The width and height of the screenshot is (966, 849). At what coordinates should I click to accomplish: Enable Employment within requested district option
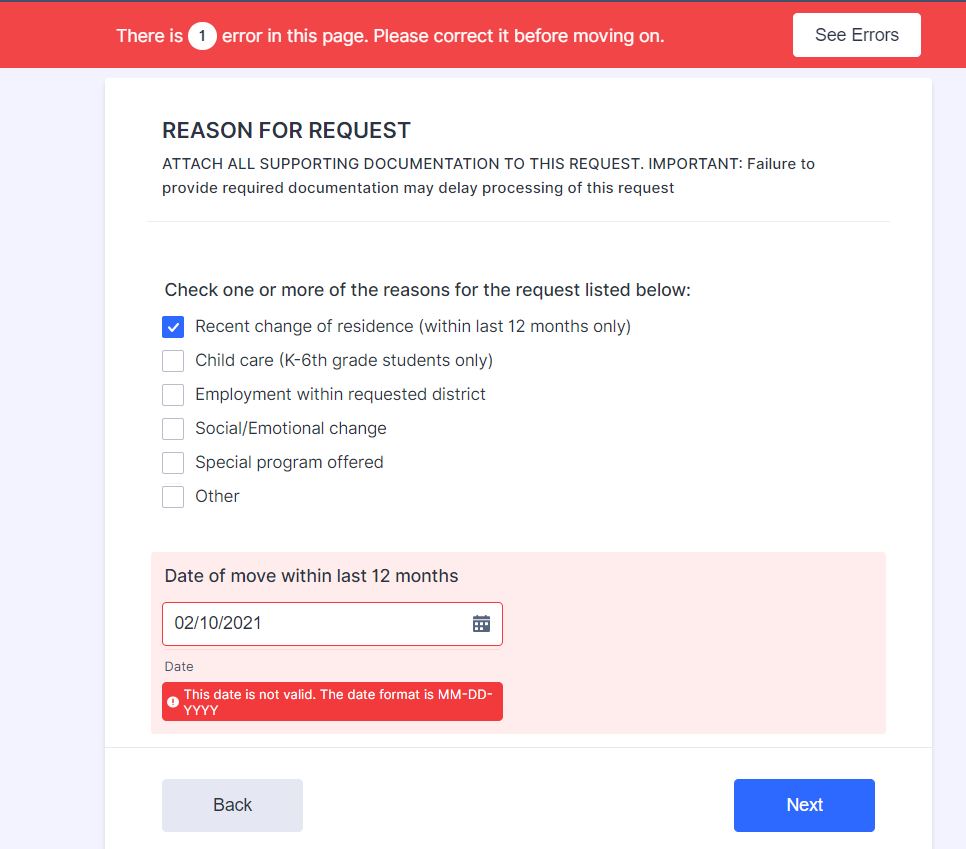click(x=173, y=394)
